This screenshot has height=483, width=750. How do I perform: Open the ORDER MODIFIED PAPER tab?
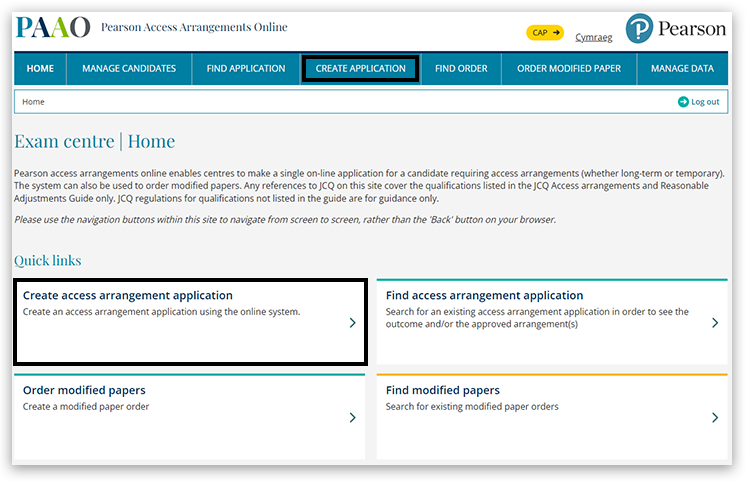tap(568, 69)
